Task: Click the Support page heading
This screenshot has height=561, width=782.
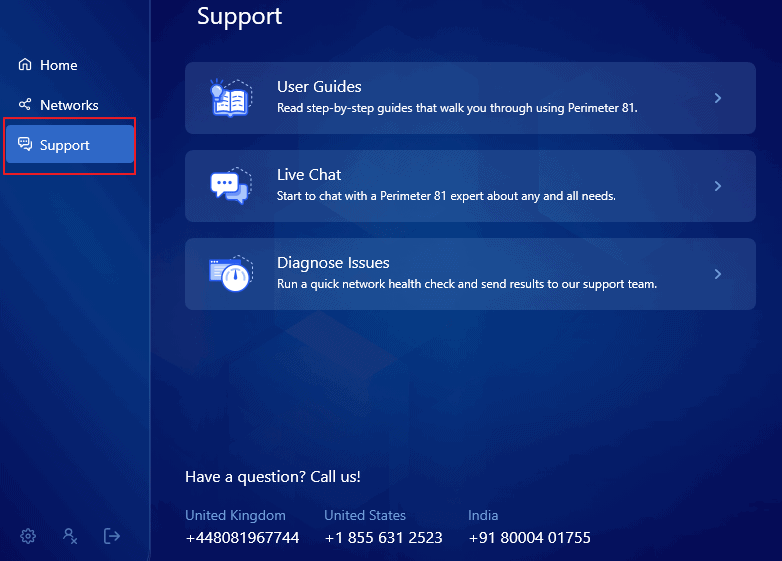Action: [x=239, y=16]
